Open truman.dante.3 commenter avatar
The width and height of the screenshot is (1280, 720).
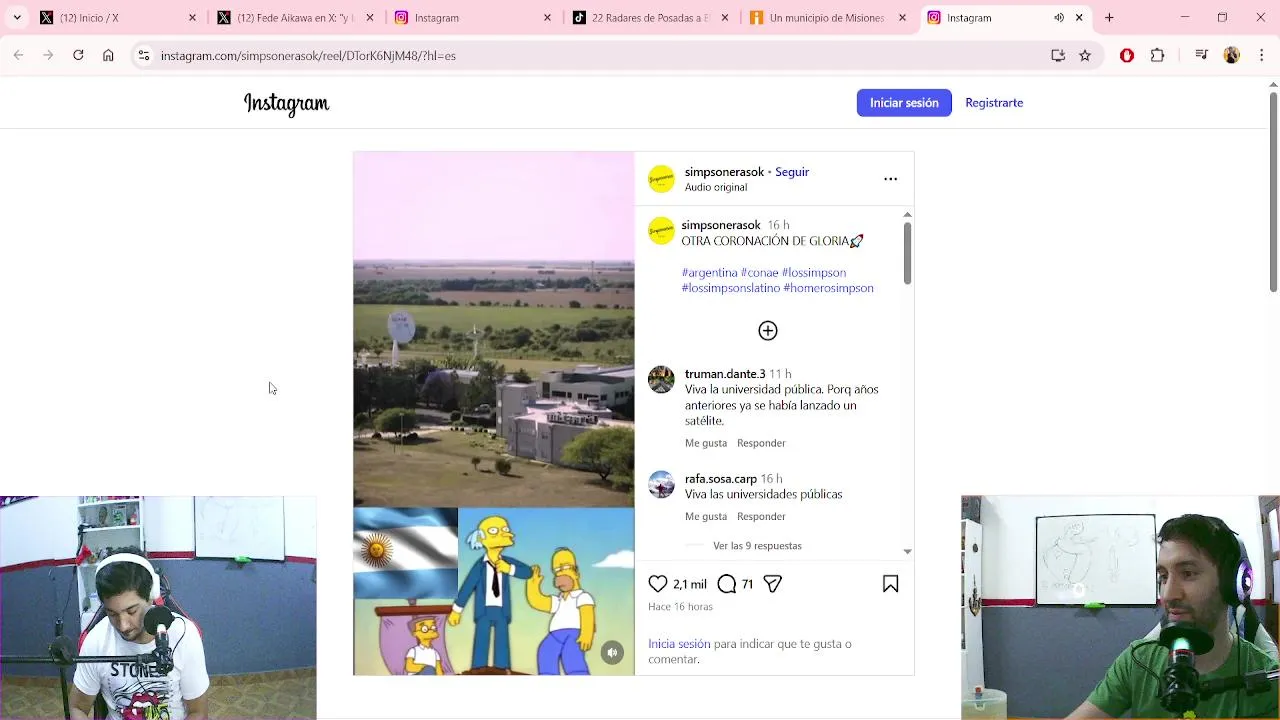(x=661, y=380)
